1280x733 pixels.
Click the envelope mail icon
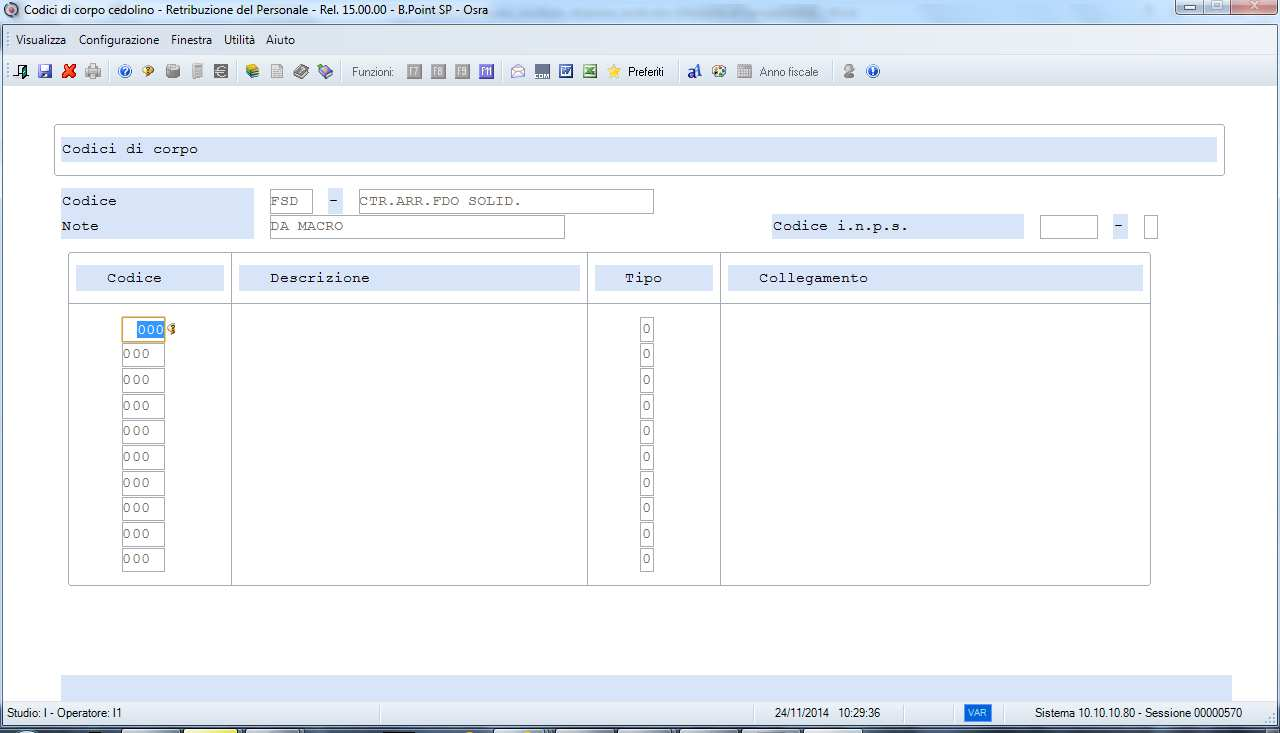click(x=518, y=72)
